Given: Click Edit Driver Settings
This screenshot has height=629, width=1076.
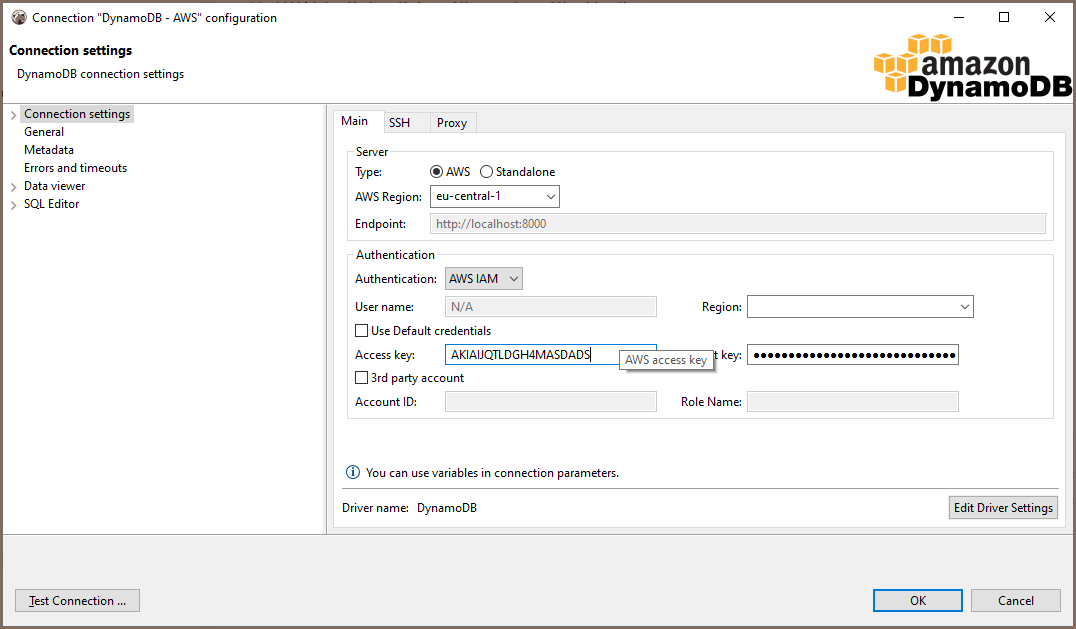Looking at the screenshot, I should [1003, 507].
